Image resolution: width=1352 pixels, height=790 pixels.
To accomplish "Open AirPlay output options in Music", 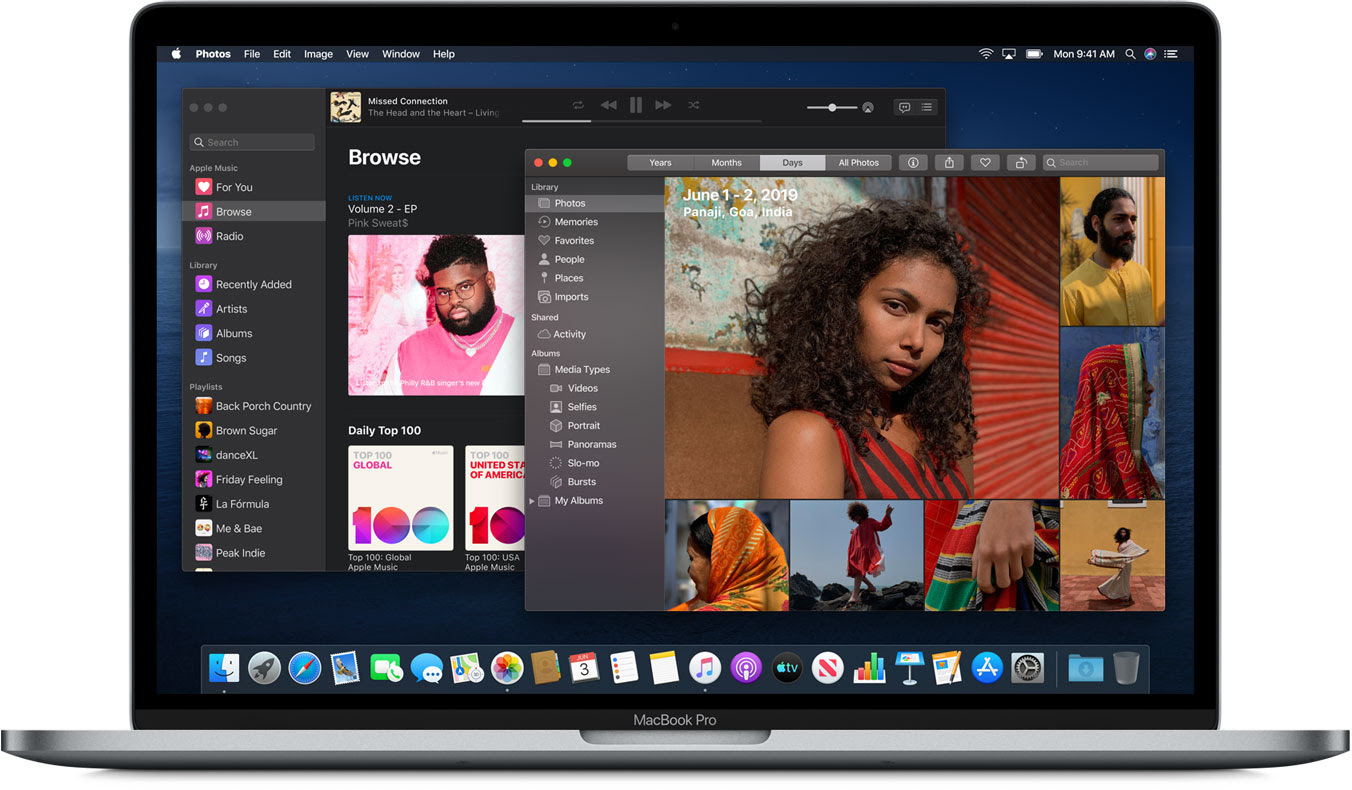I will click(x=868, y=108).
